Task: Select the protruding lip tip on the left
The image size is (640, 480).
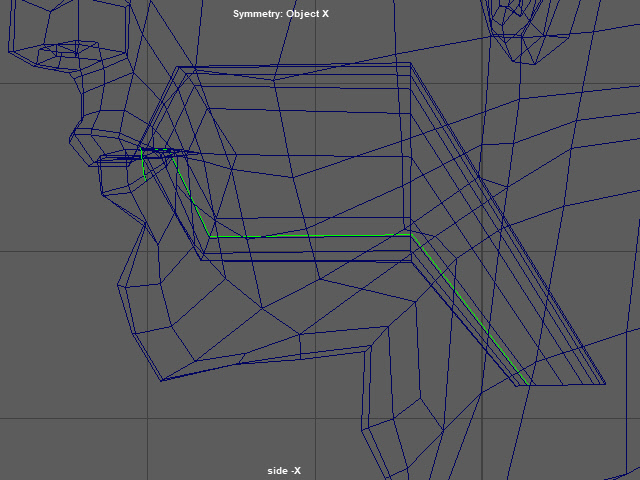Action: pos(98,161)
